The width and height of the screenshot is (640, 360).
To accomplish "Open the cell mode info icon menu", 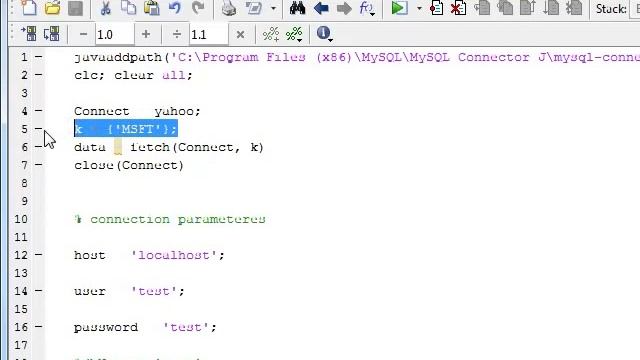I will point(324,34).
